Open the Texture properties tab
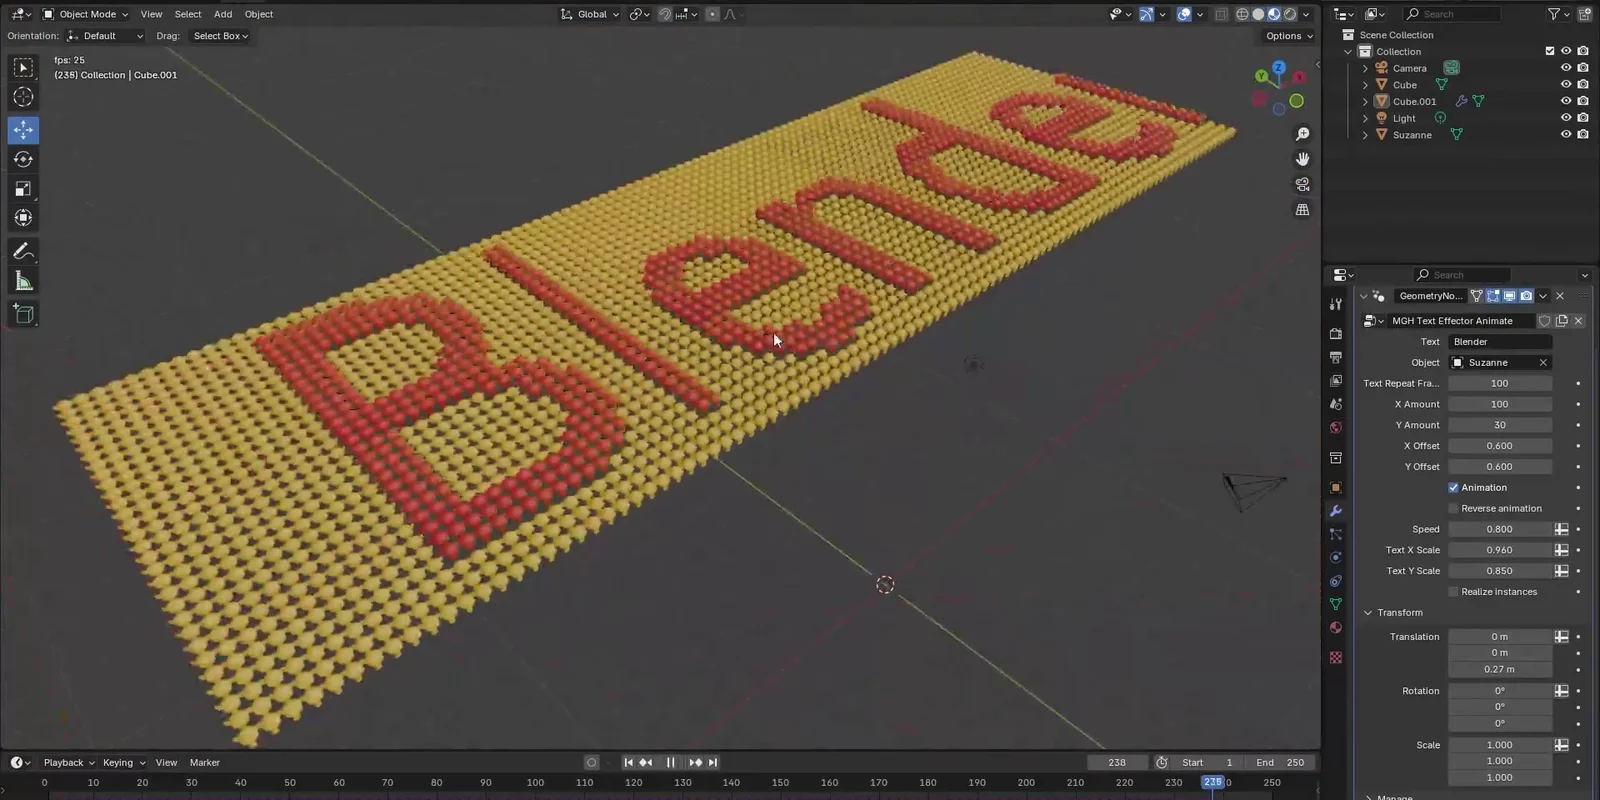The image size is (1600, 800). (1336, 657)
